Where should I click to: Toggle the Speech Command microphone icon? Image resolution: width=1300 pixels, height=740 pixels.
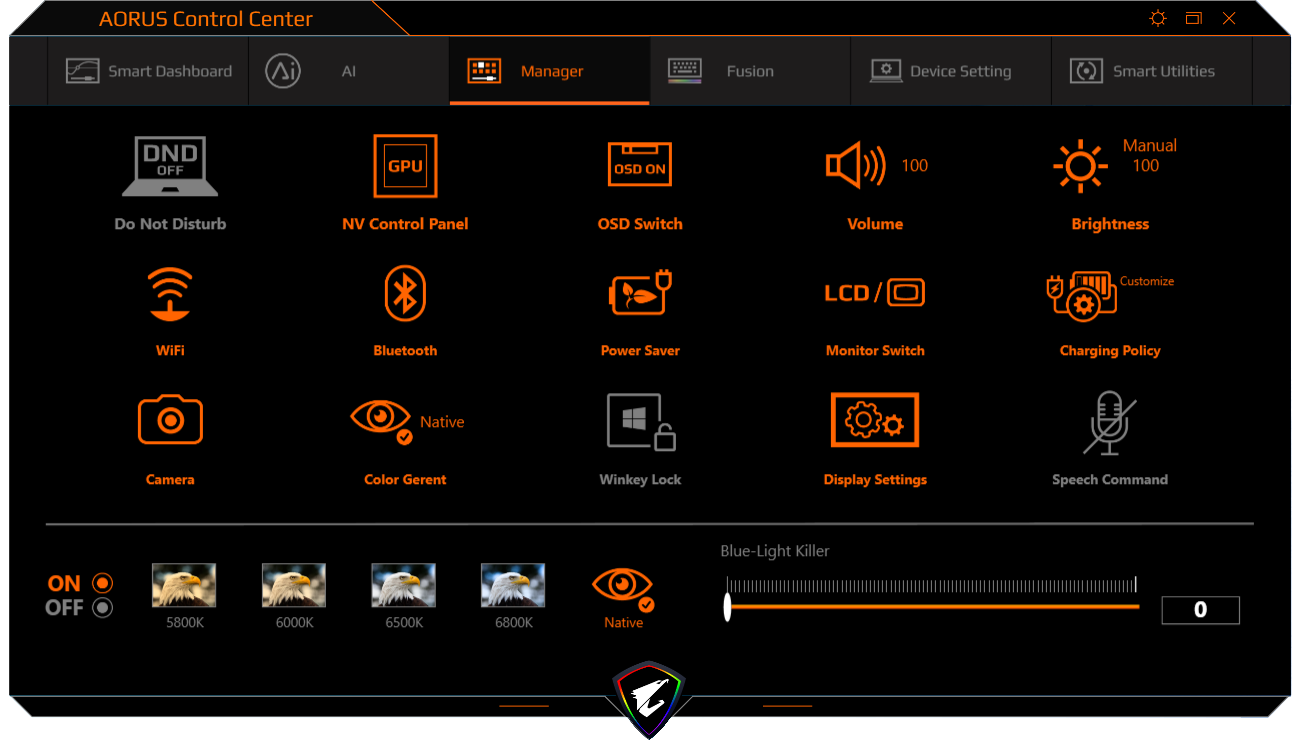coord(1110,422)
